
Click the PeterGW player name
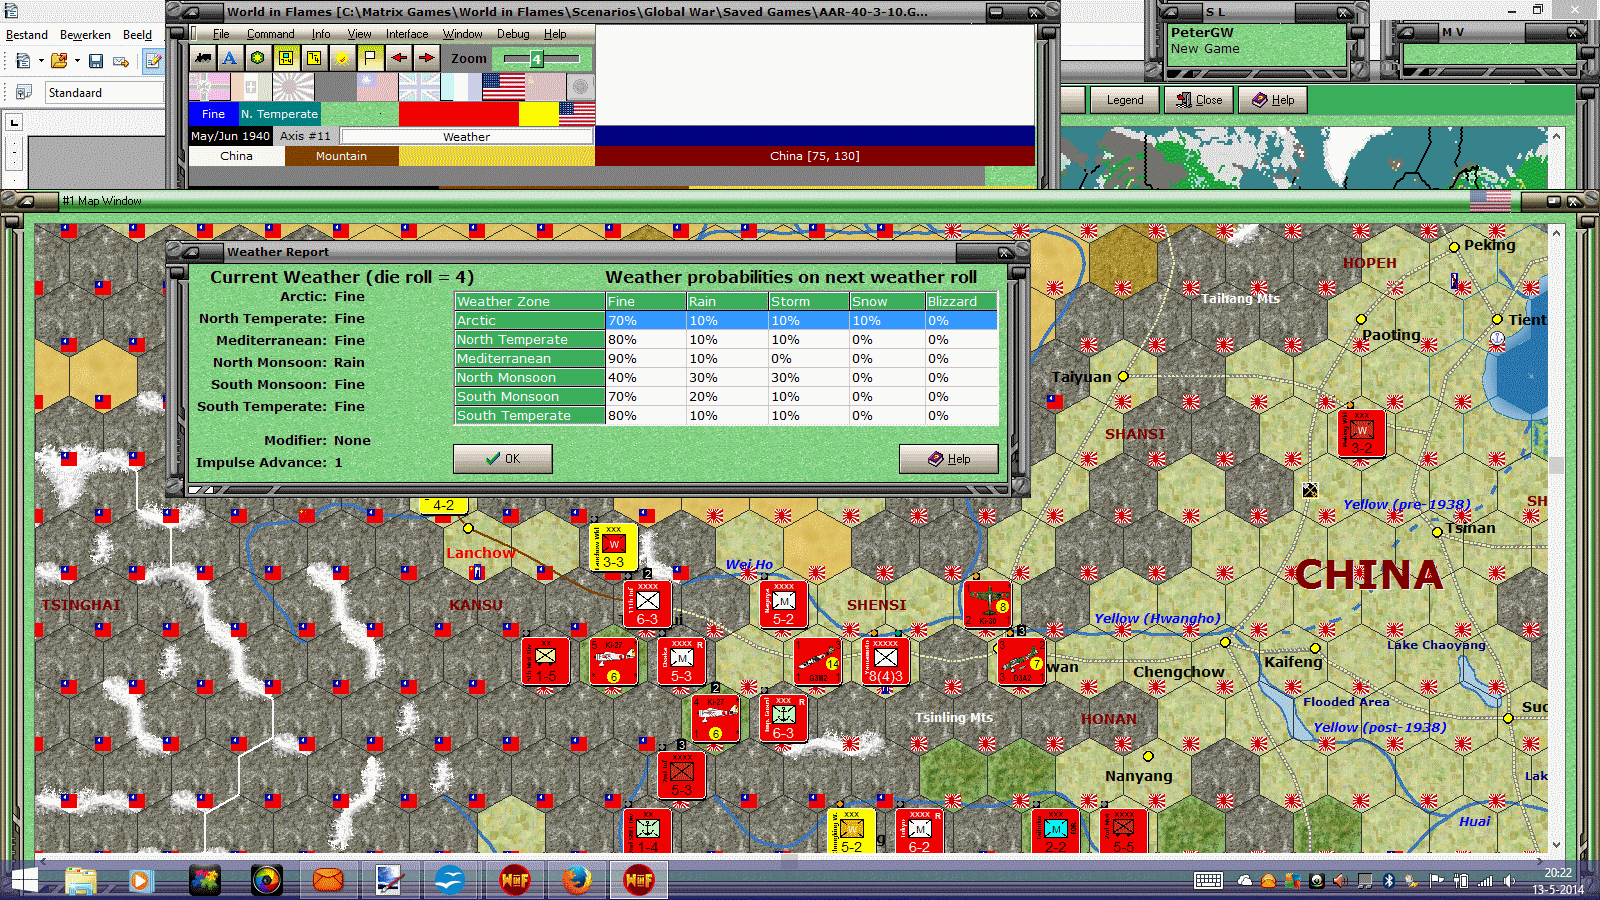[x=1202, y=32]
